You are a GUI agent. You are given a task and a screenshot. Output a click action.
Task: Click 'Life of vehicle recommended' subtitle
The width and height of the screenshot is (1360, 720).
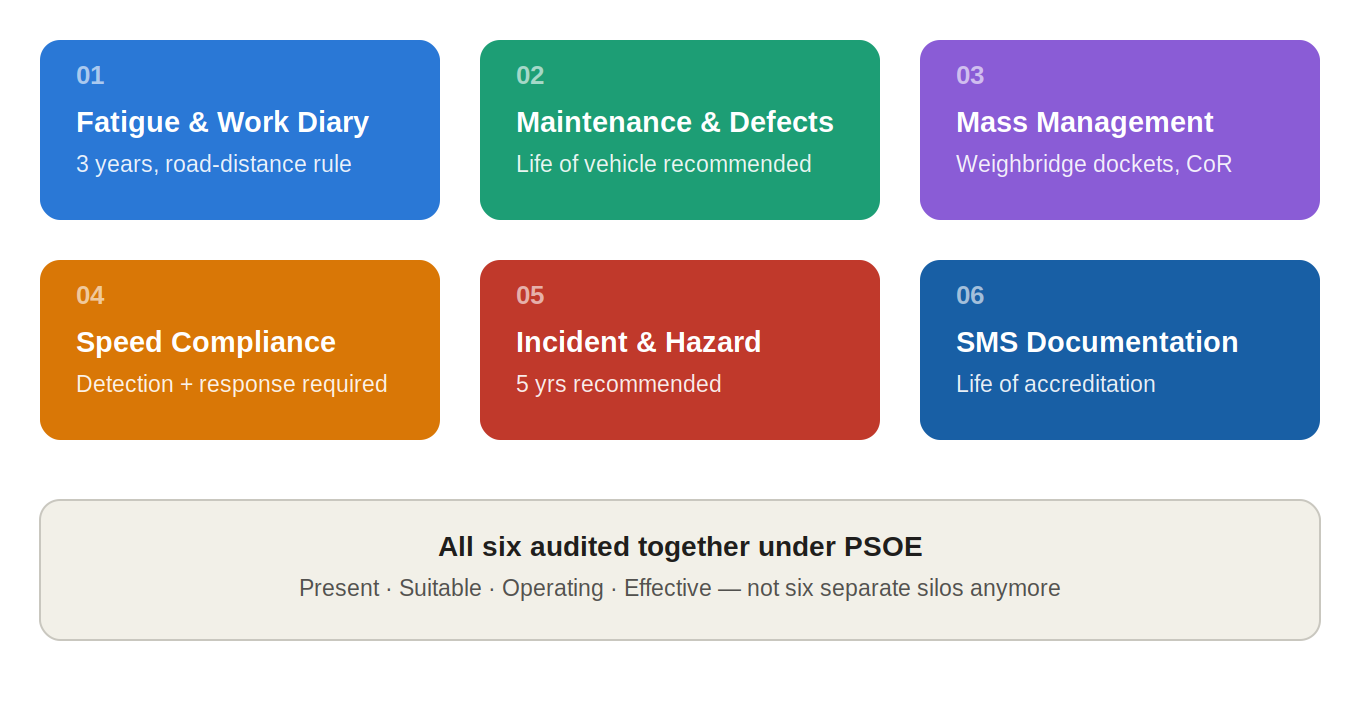[664, 164]
